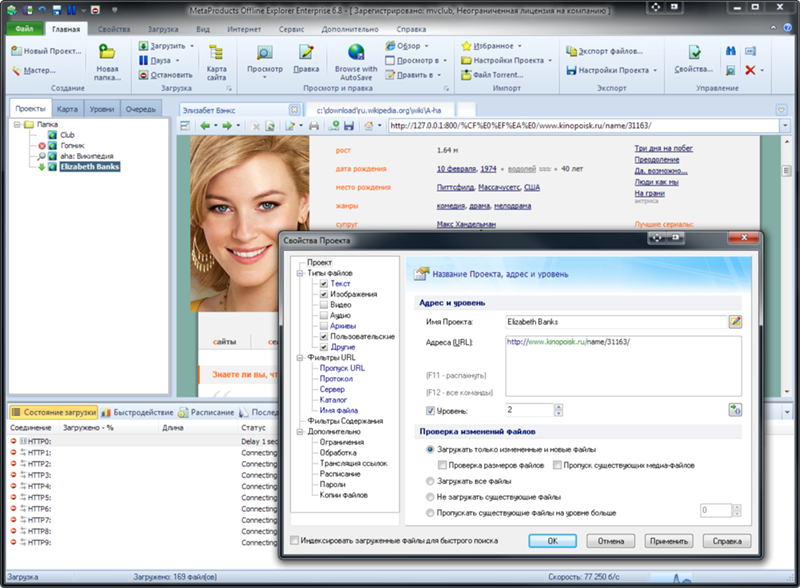This screenshot has height=588, width=800.
Task: Open the Загрузить dropdown arrow
Action: pos(192,45)
